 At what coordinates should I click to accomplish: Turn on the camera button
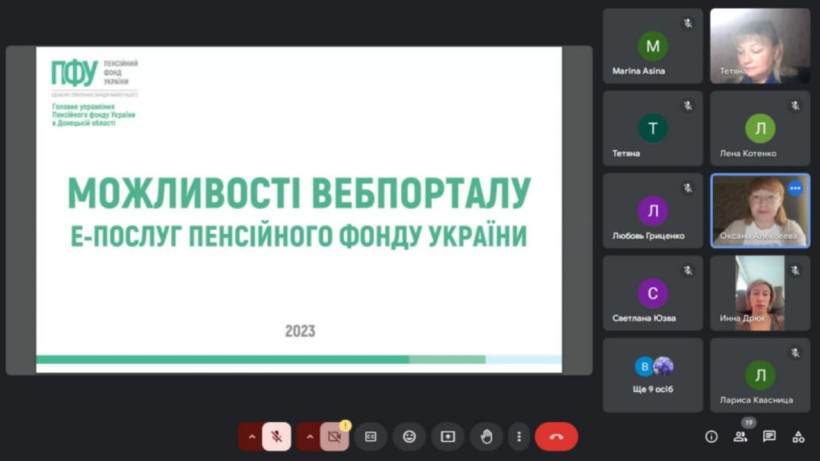point(334,436)
